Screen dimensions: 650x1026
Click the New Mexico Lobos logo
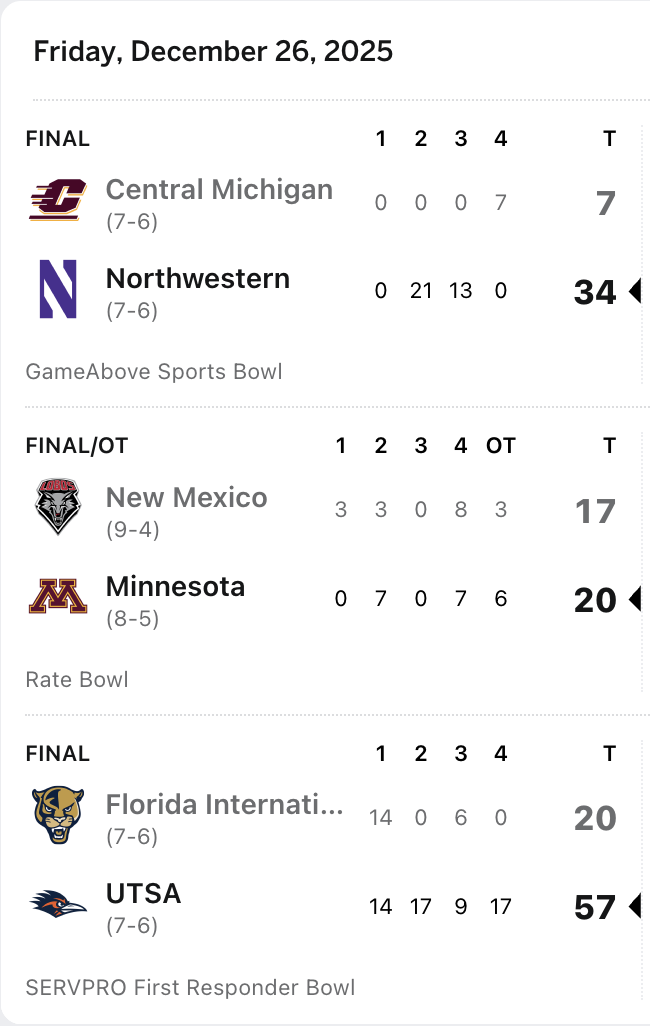click(58, 507)
